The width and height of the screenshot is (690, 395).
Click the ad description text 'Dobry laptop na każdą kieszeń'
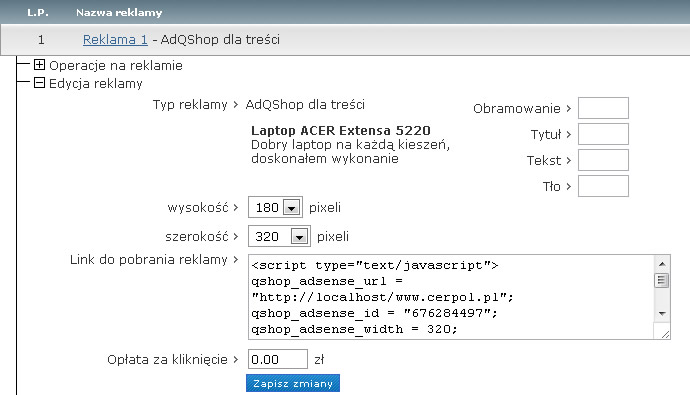pyautogui.click(x=350, y=144)
